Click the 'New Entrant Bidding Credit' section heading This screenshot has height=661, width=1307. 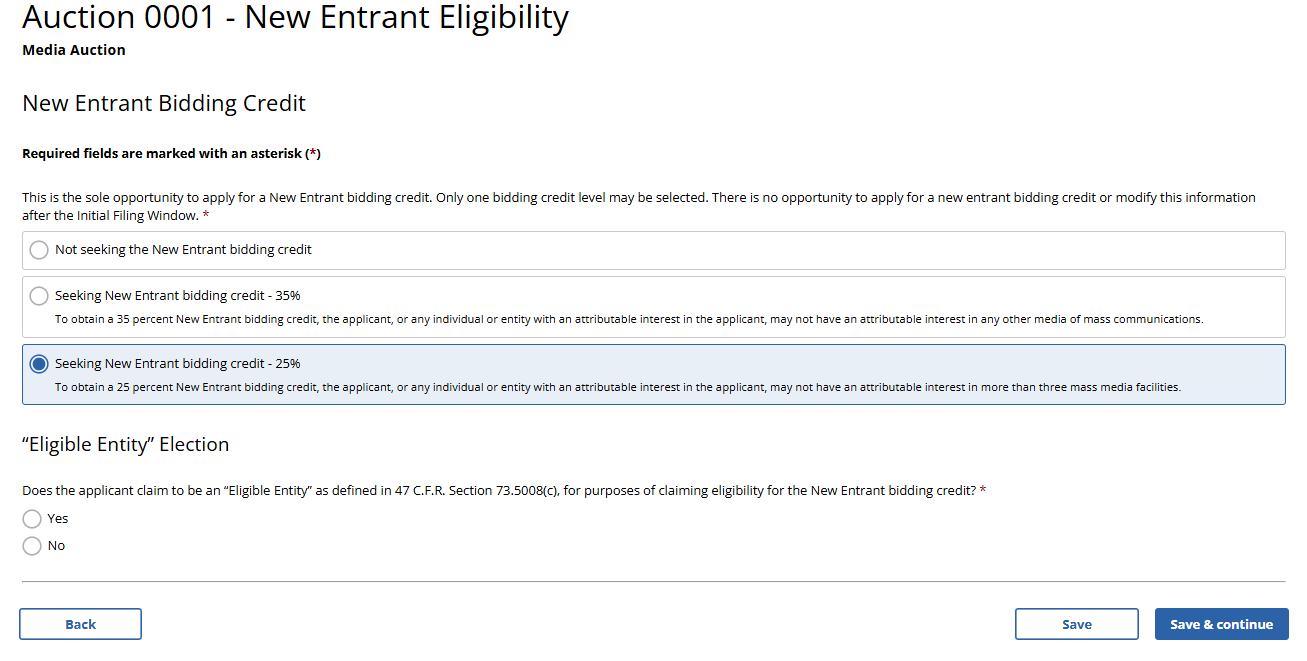tap(164, 104)
